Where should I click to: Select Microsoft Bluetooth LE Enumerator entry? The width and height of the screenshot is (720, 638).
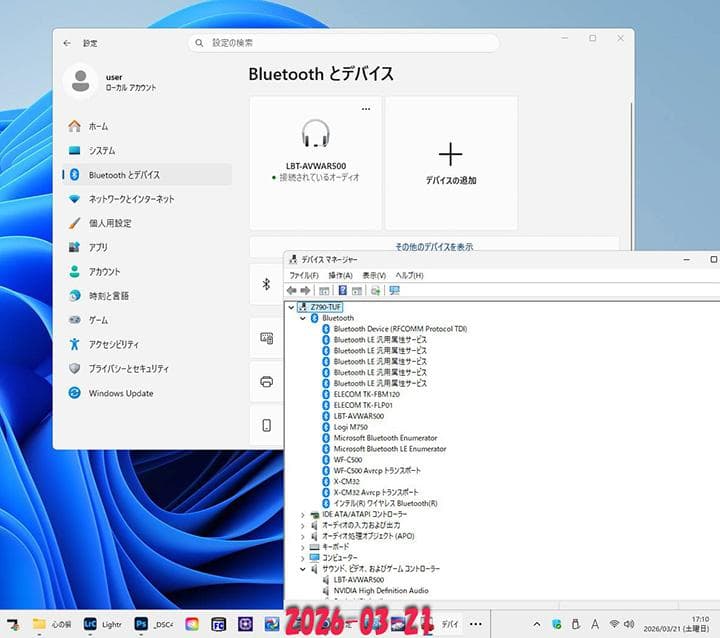390,449
